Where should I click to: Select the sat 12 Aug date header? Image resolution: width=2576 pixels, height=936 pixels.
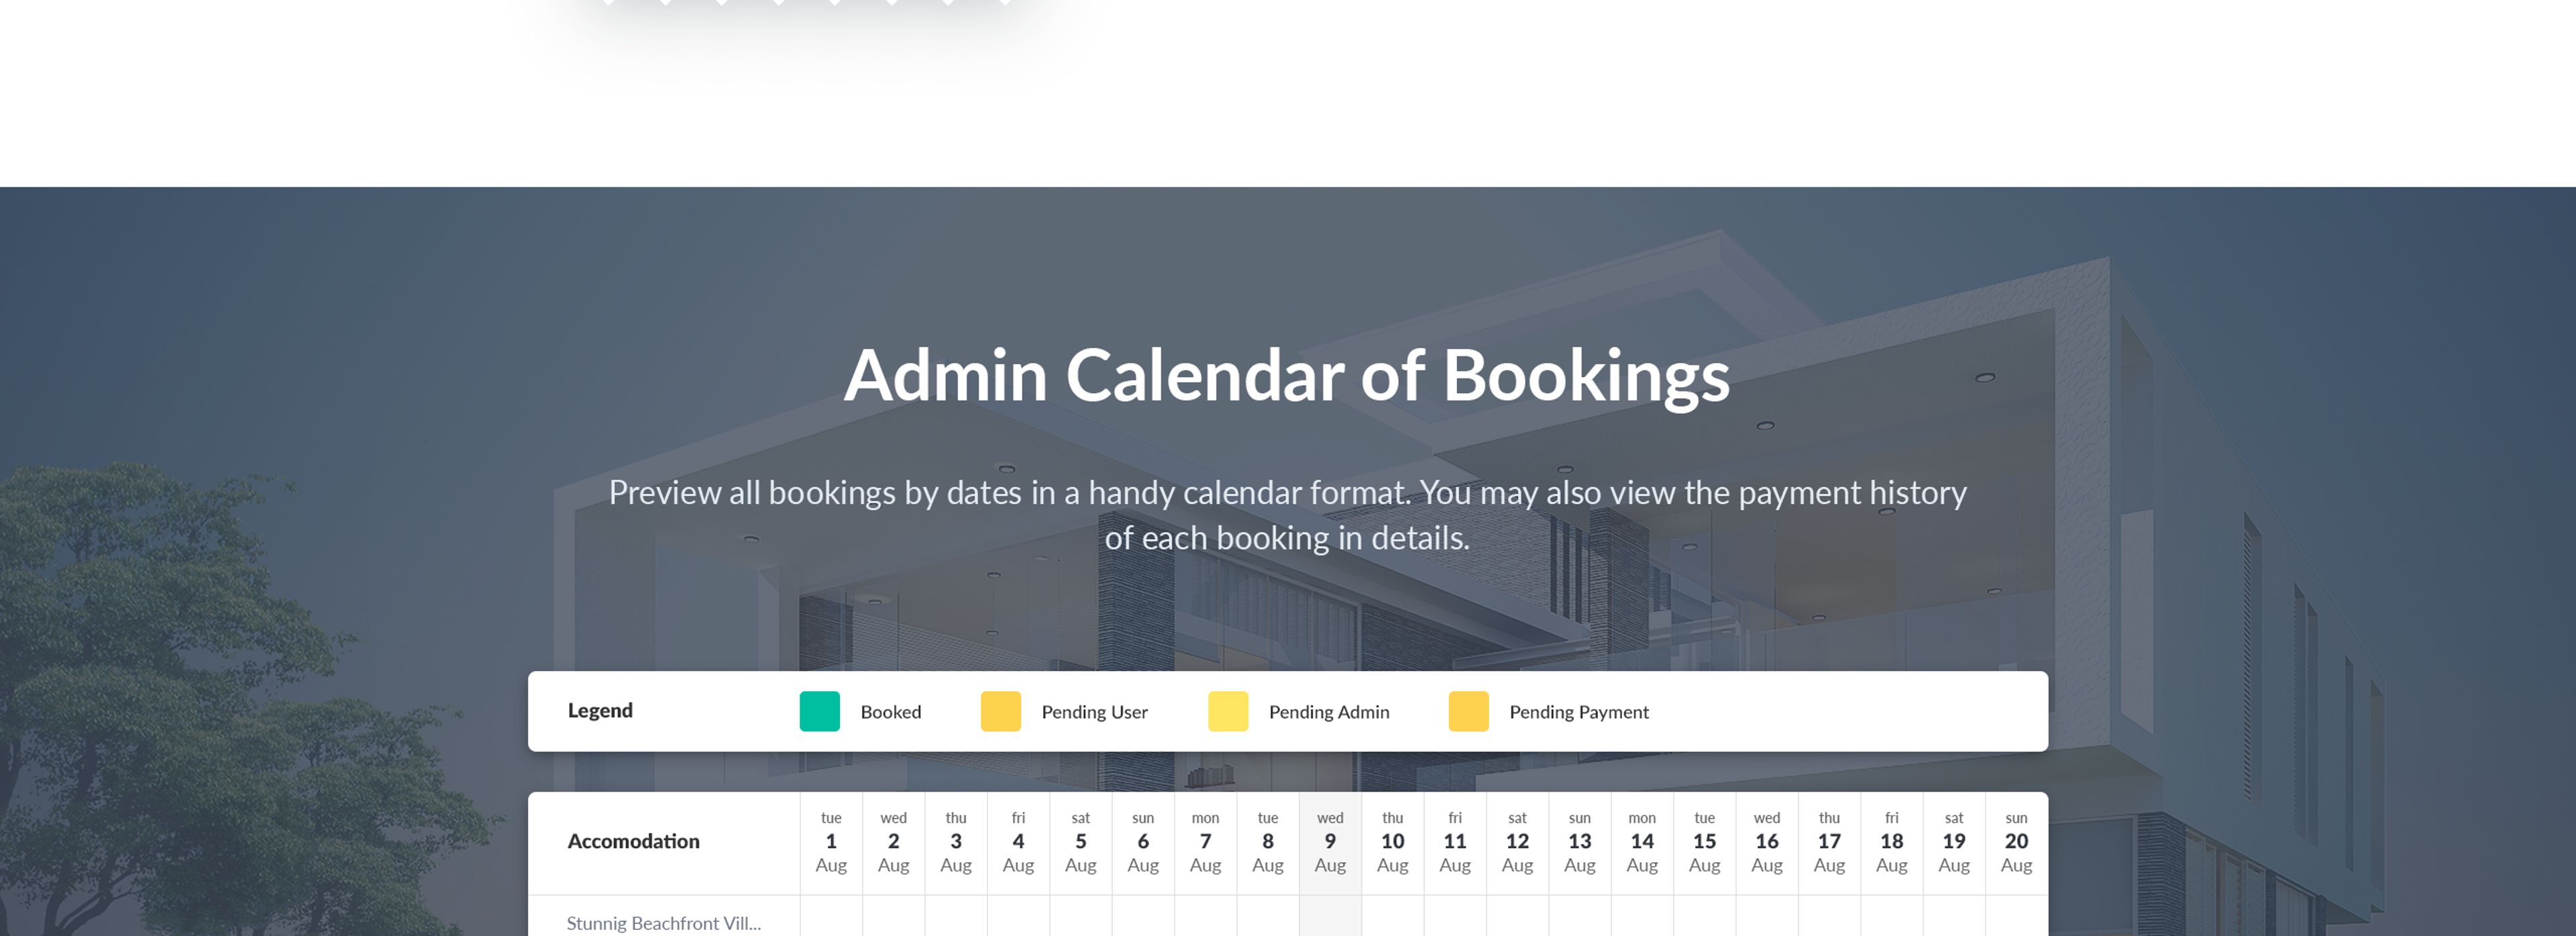tap(1517, 842)
